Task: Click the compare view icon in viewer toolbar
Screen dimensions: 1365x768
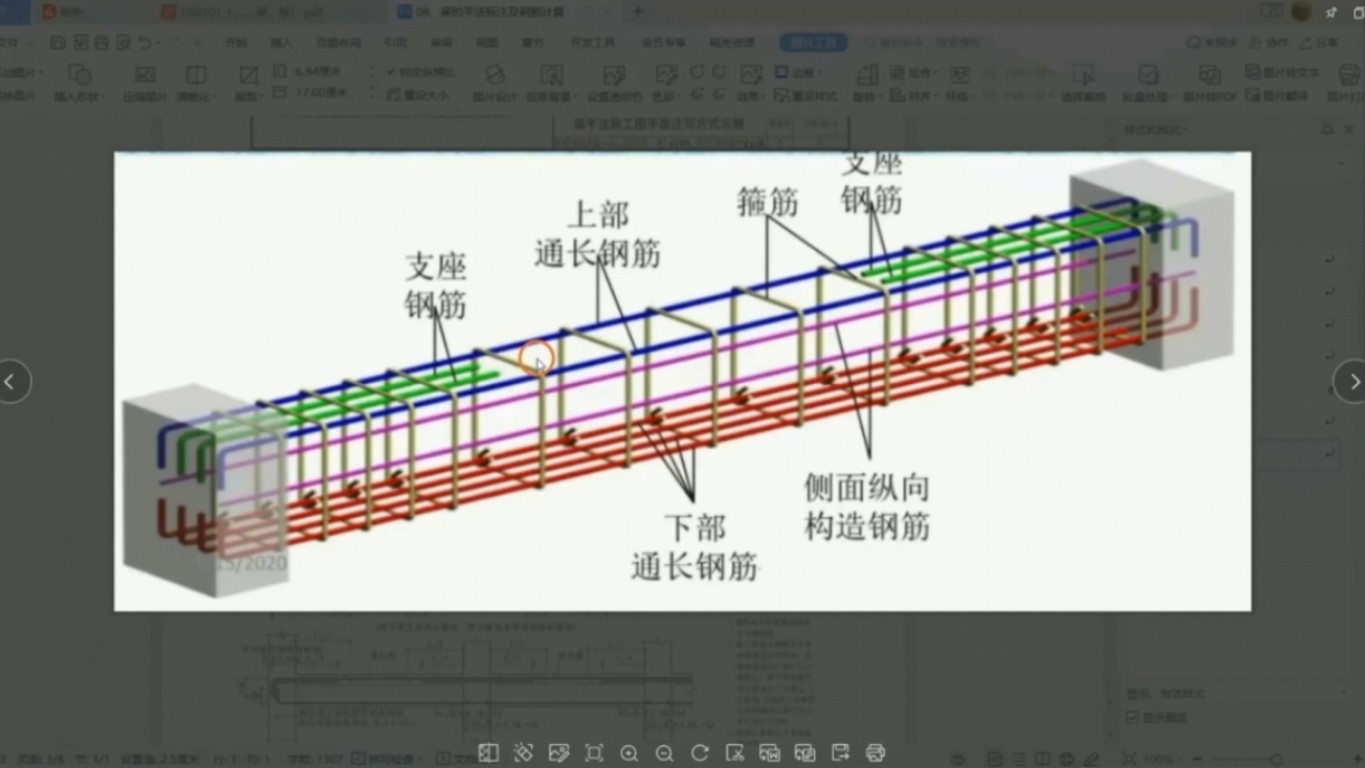Action: pos(488,753)
